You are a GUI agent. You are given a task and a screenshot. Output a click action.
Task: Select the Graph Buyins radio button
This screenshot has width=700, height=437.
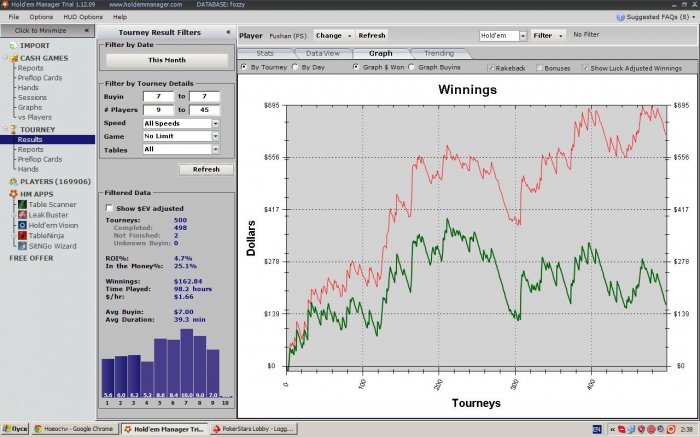click(411, 67)
